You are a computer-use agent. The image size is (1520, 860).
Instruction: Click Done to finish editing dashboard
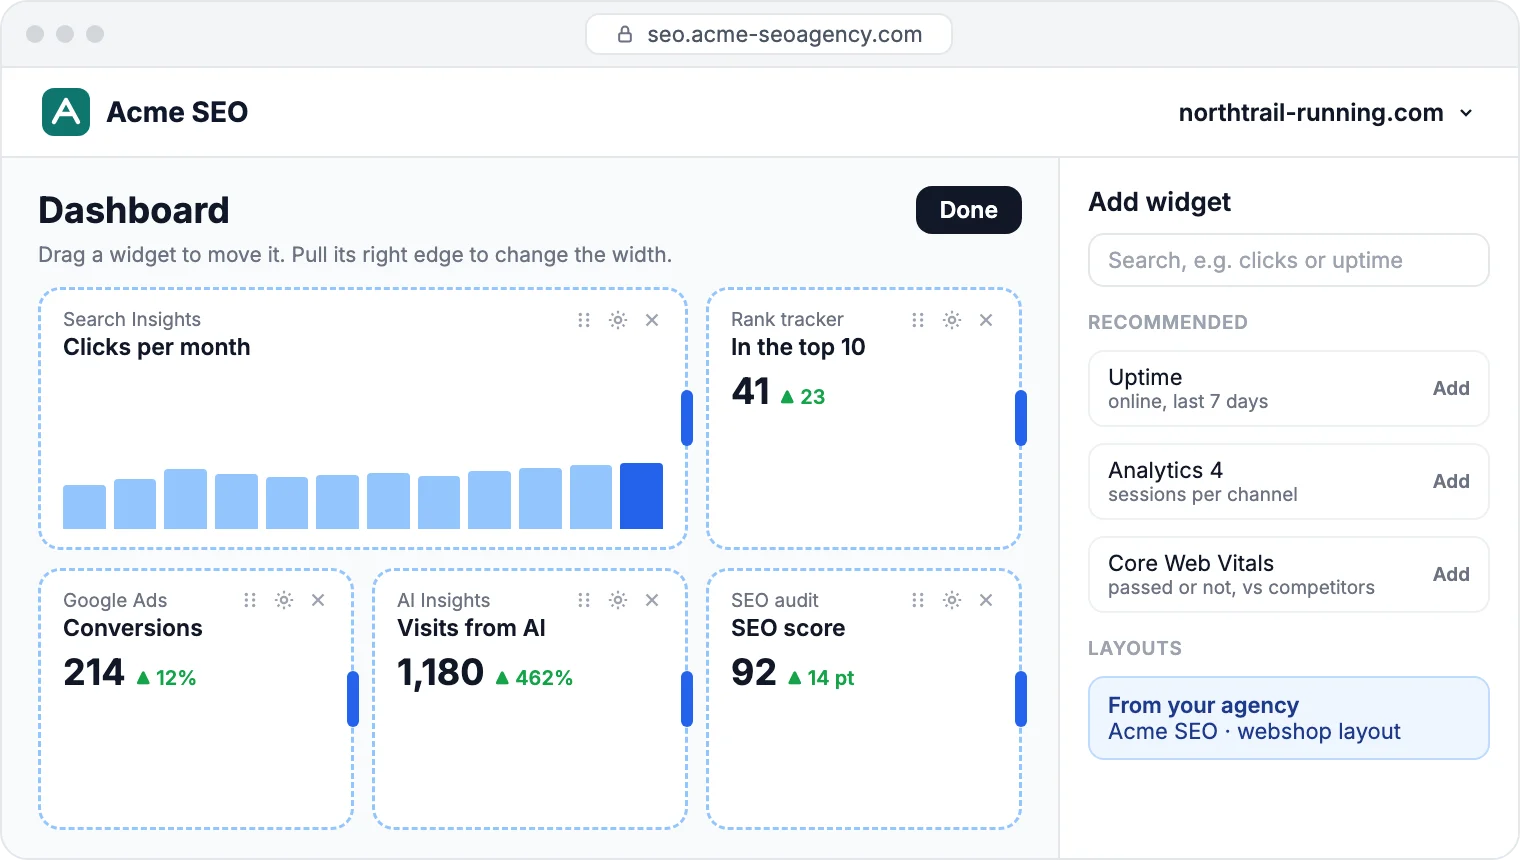[969, 210]
